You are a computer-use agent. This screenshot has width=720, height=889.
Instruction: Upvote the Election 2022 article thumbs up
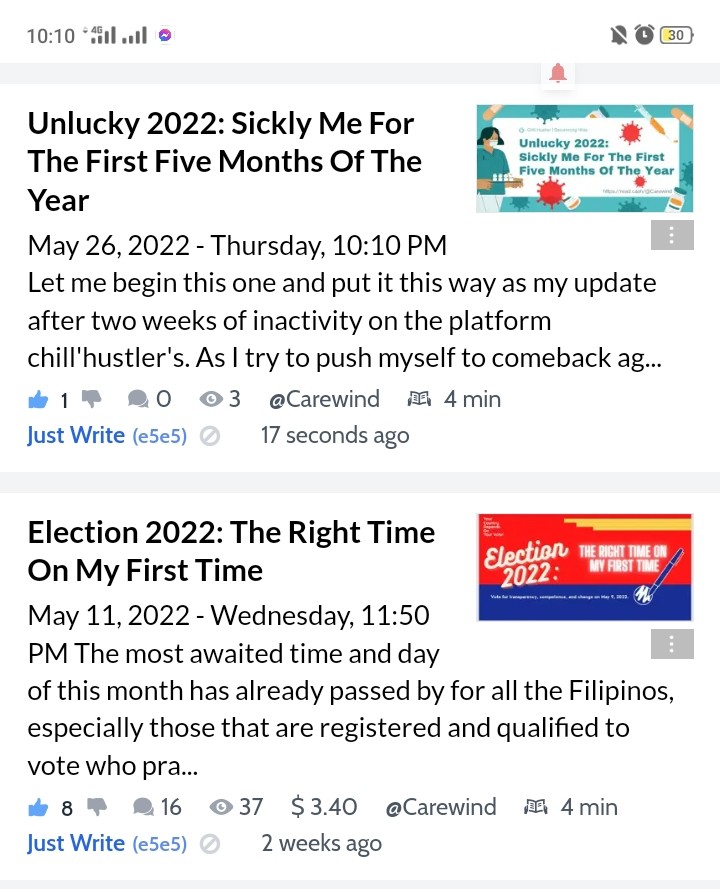(x=38, y=807)
